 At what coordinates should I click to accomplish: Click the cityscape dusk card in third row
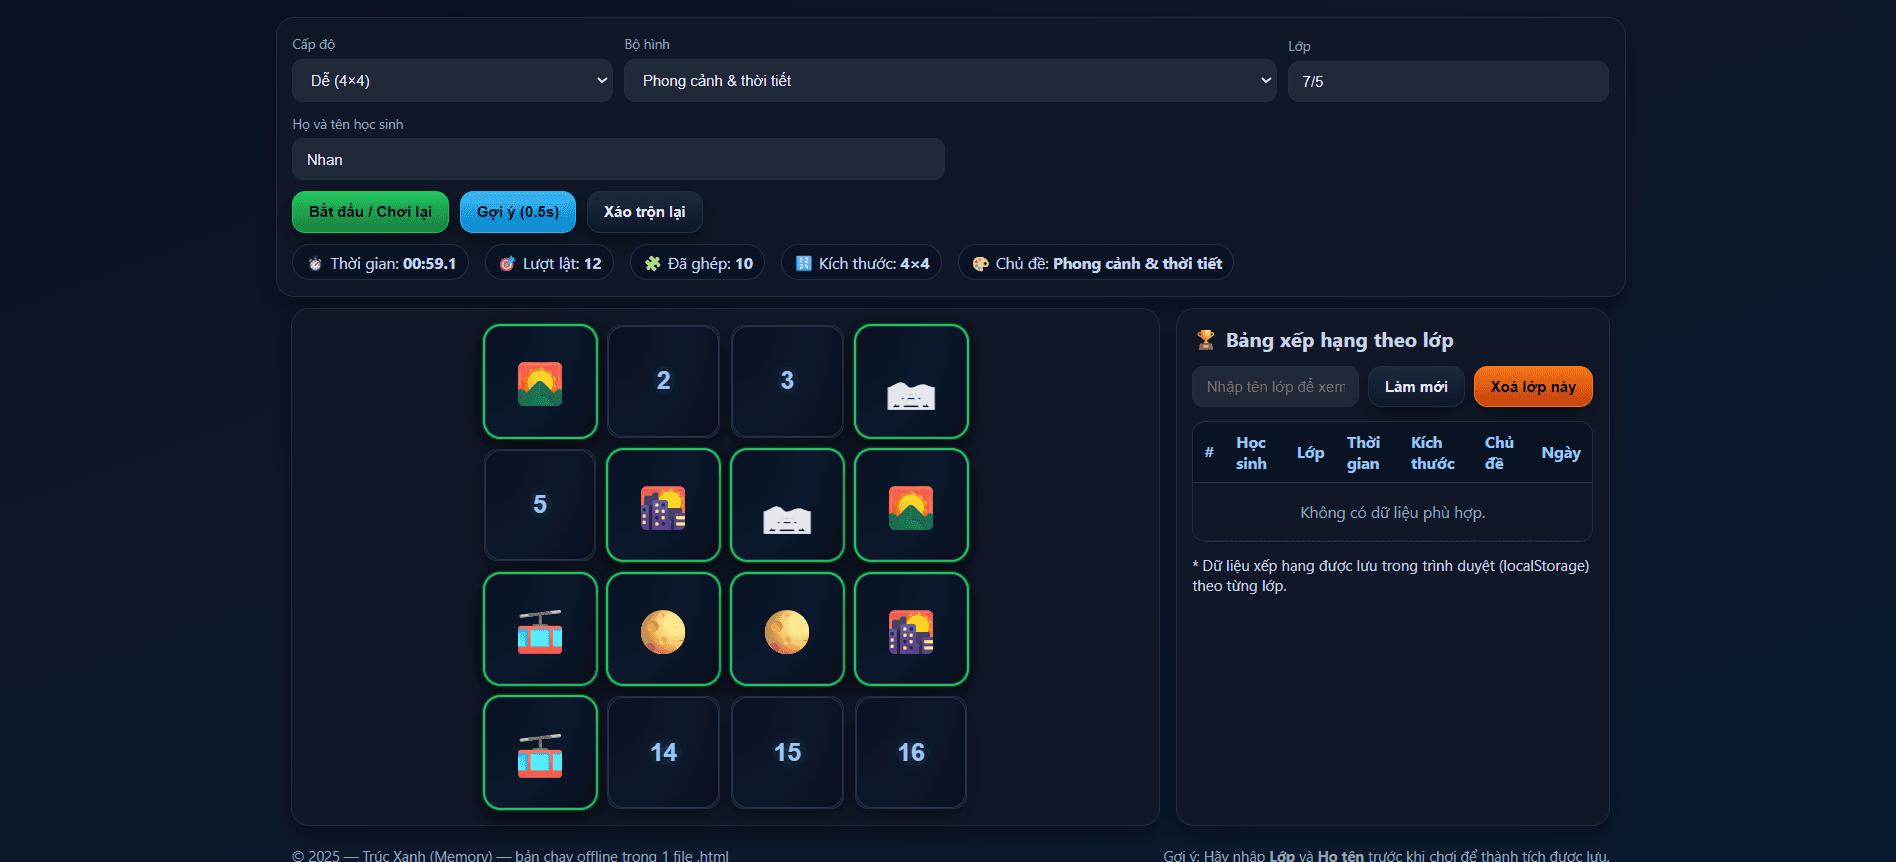click(x=911, y=629)
